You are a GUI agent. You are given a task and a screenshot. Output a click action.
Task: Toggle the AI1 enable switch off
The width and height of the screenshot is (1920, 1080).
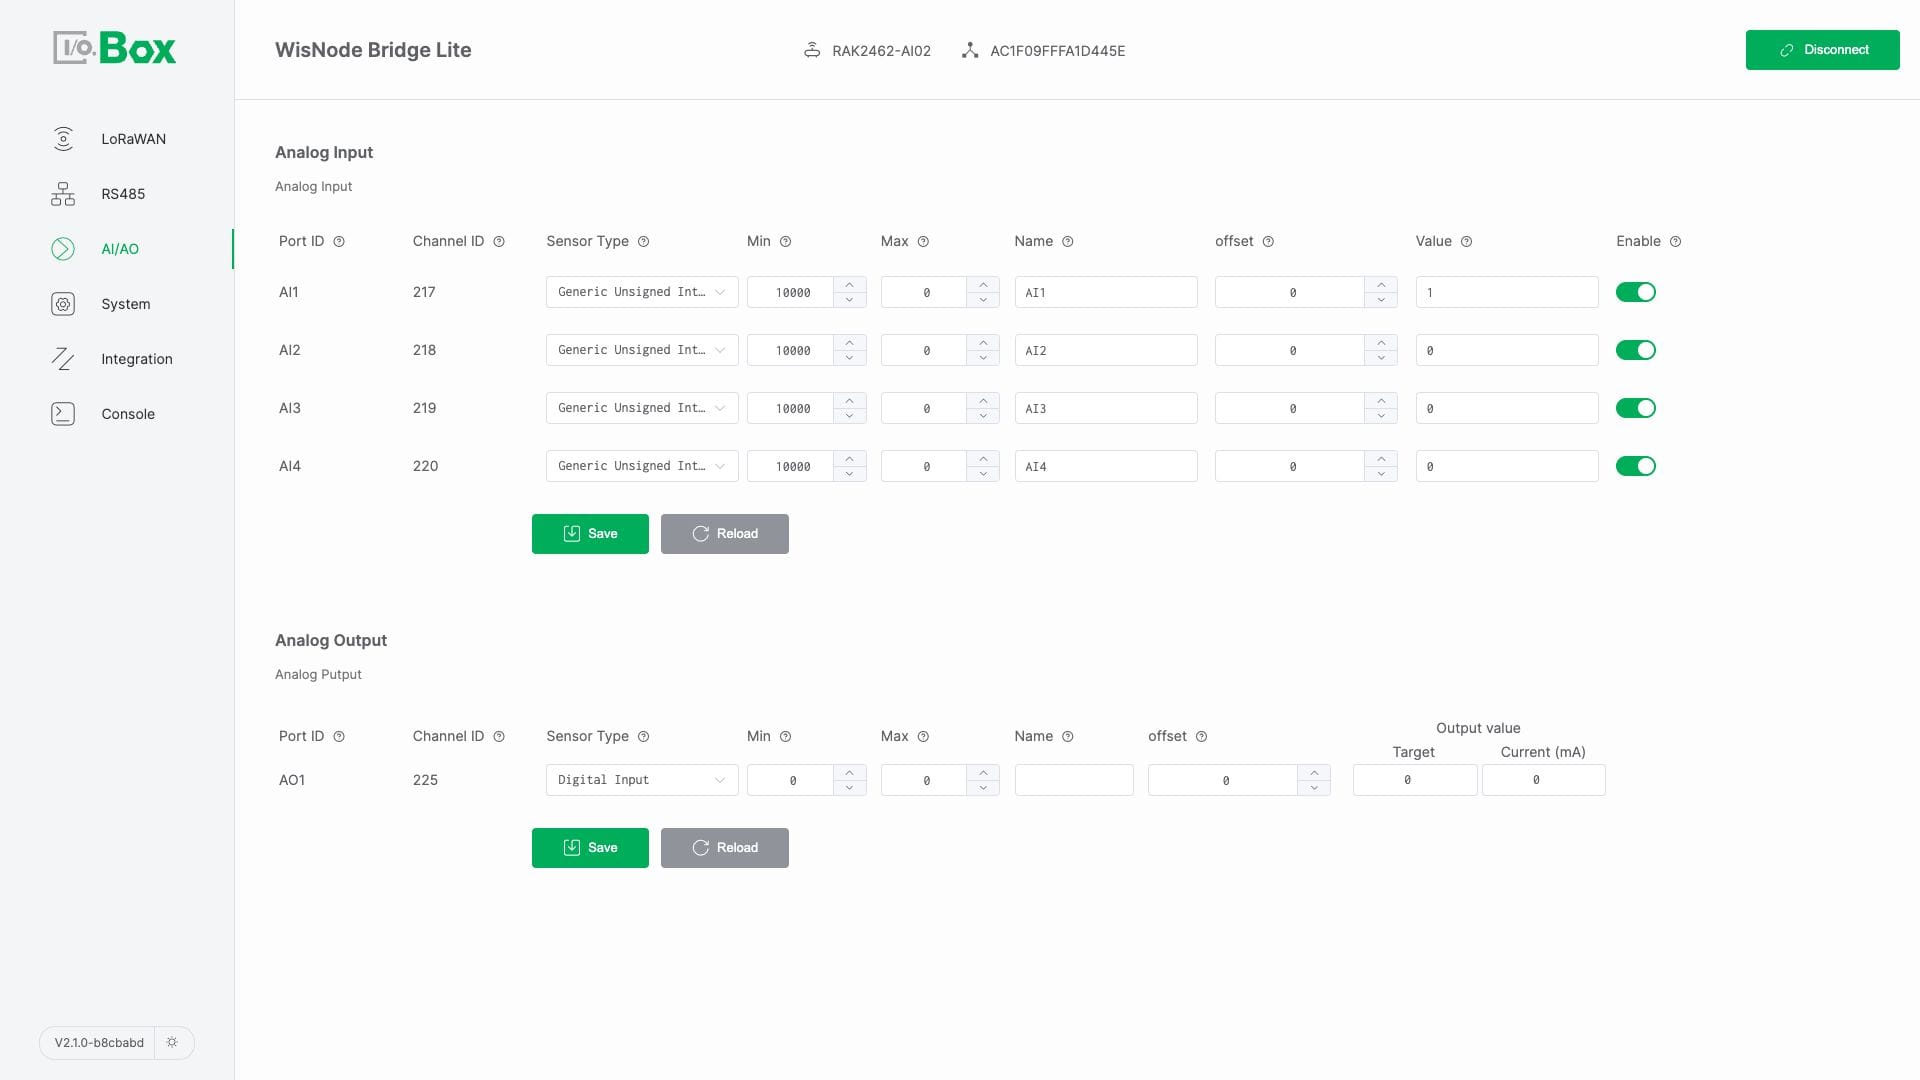point(1635,291)
